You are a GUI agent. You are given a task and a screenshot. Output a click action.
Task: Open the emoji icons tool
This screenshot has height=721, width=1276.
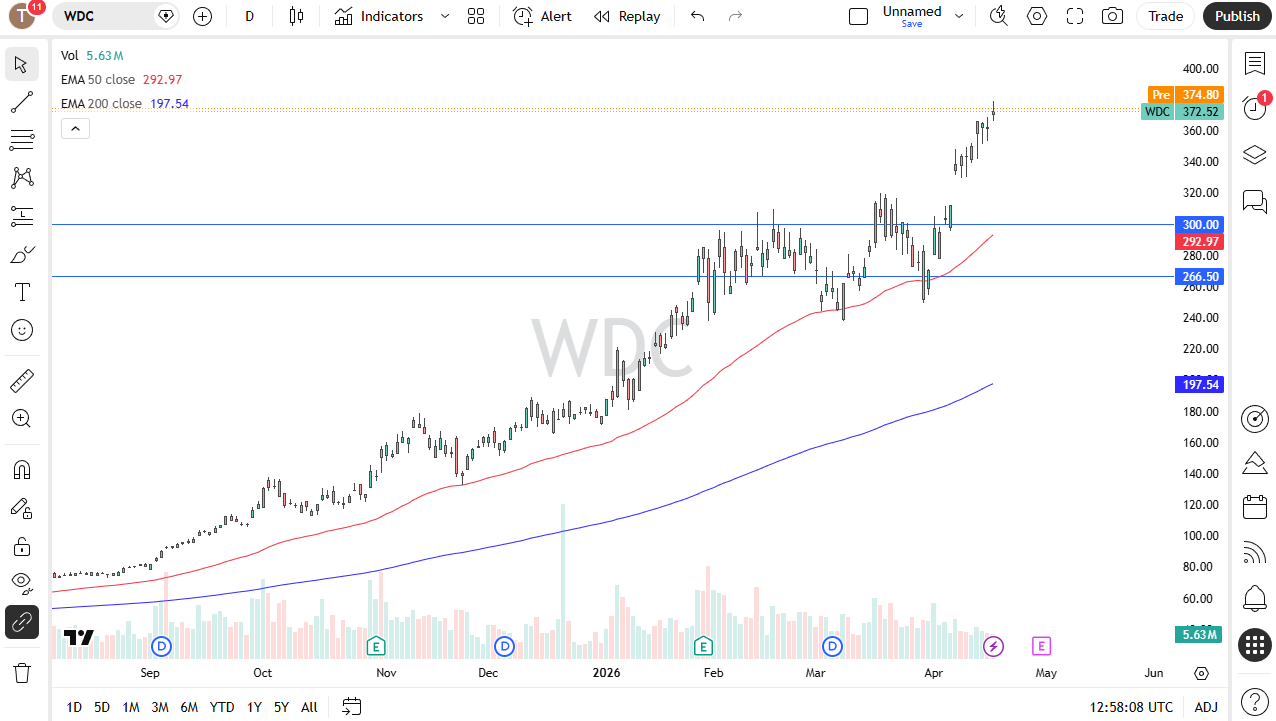point(22,330)
